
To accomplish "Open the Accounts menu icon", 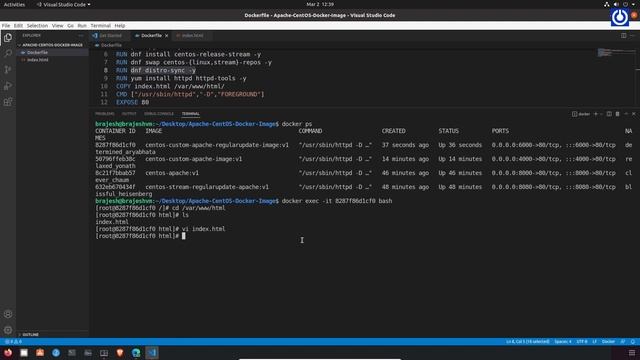I will (x=8, y=314).
